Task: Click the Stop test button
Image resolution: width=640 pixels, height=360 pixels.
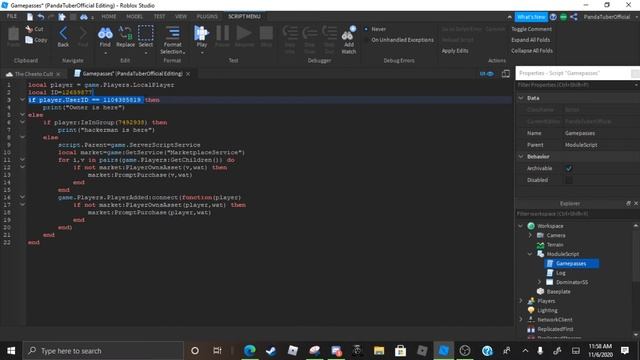Action: [x=266, y=33]
